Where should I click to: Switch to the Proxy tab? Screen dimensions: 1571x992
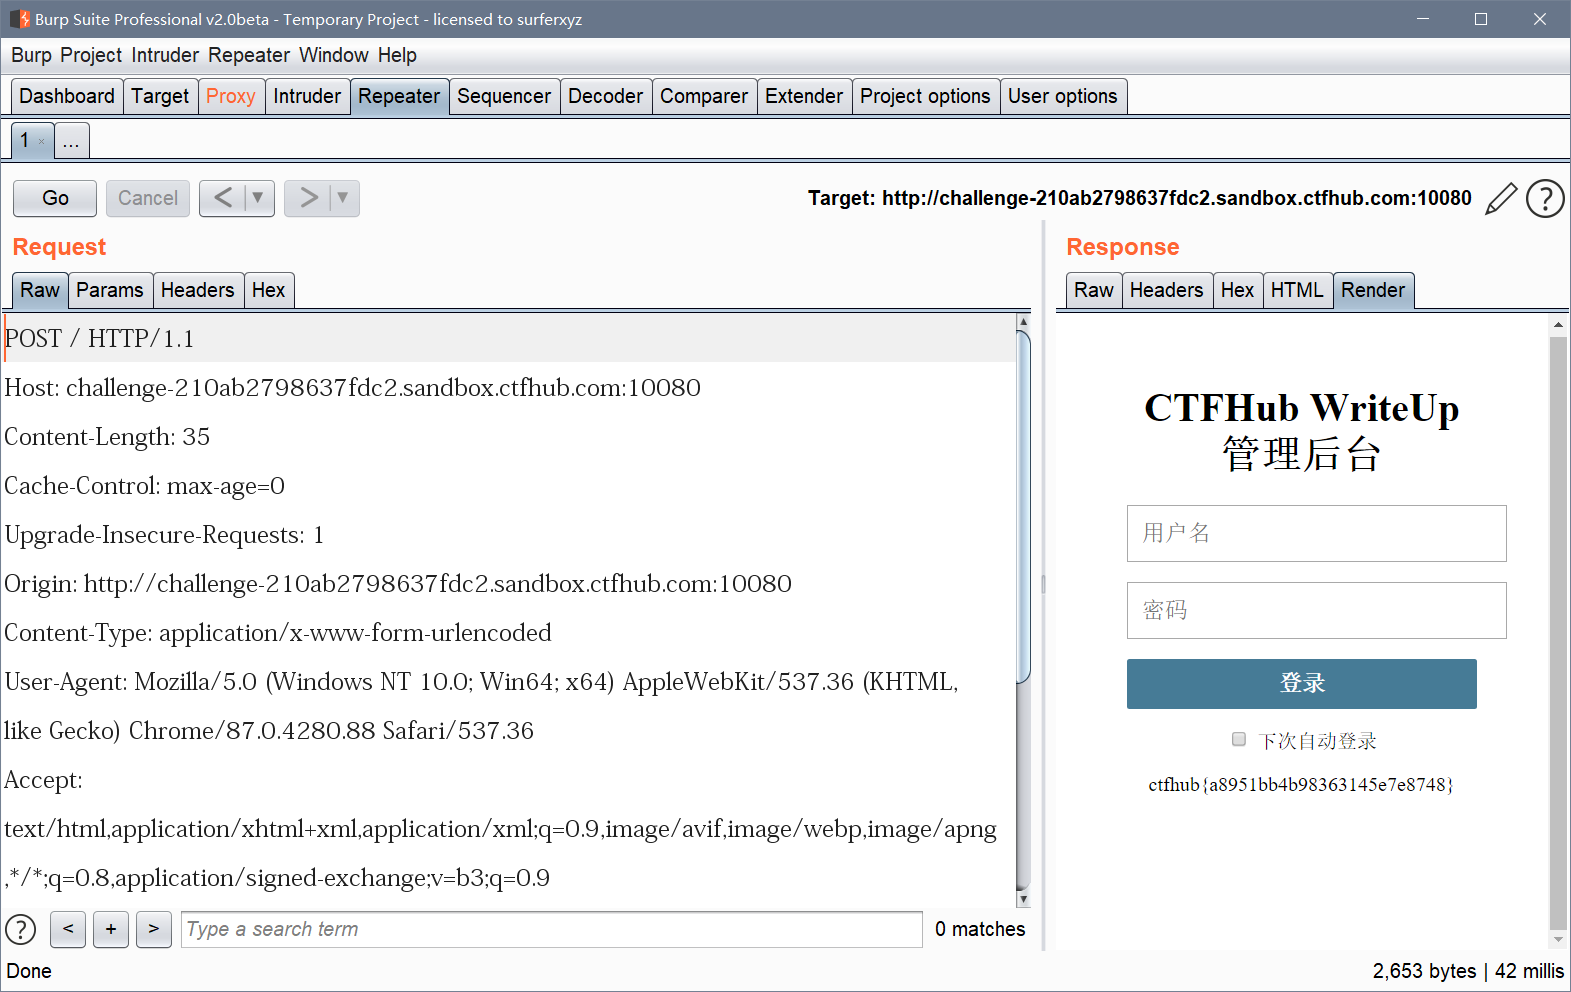click(231, 96)
